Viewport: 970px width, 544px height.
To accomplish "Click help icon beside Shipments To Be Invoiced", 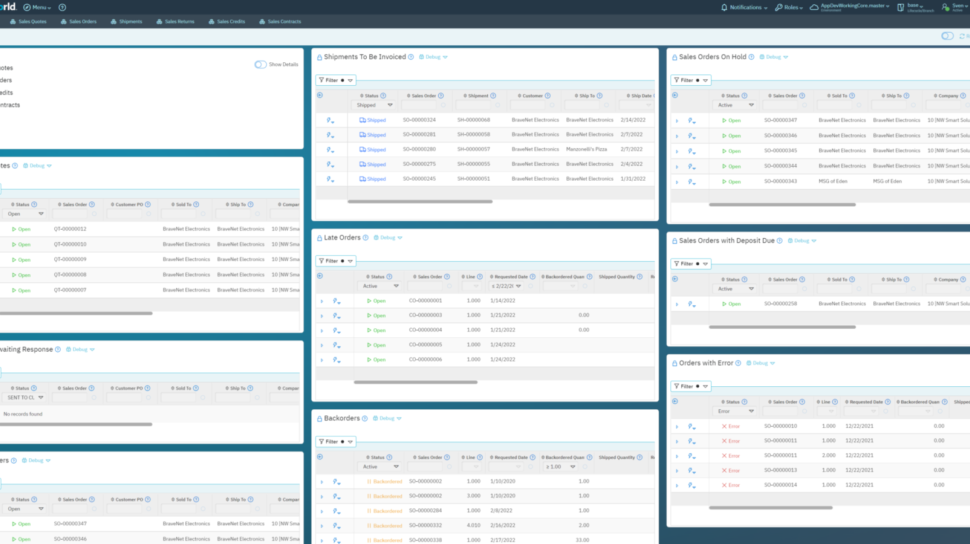I will point(413,57).
